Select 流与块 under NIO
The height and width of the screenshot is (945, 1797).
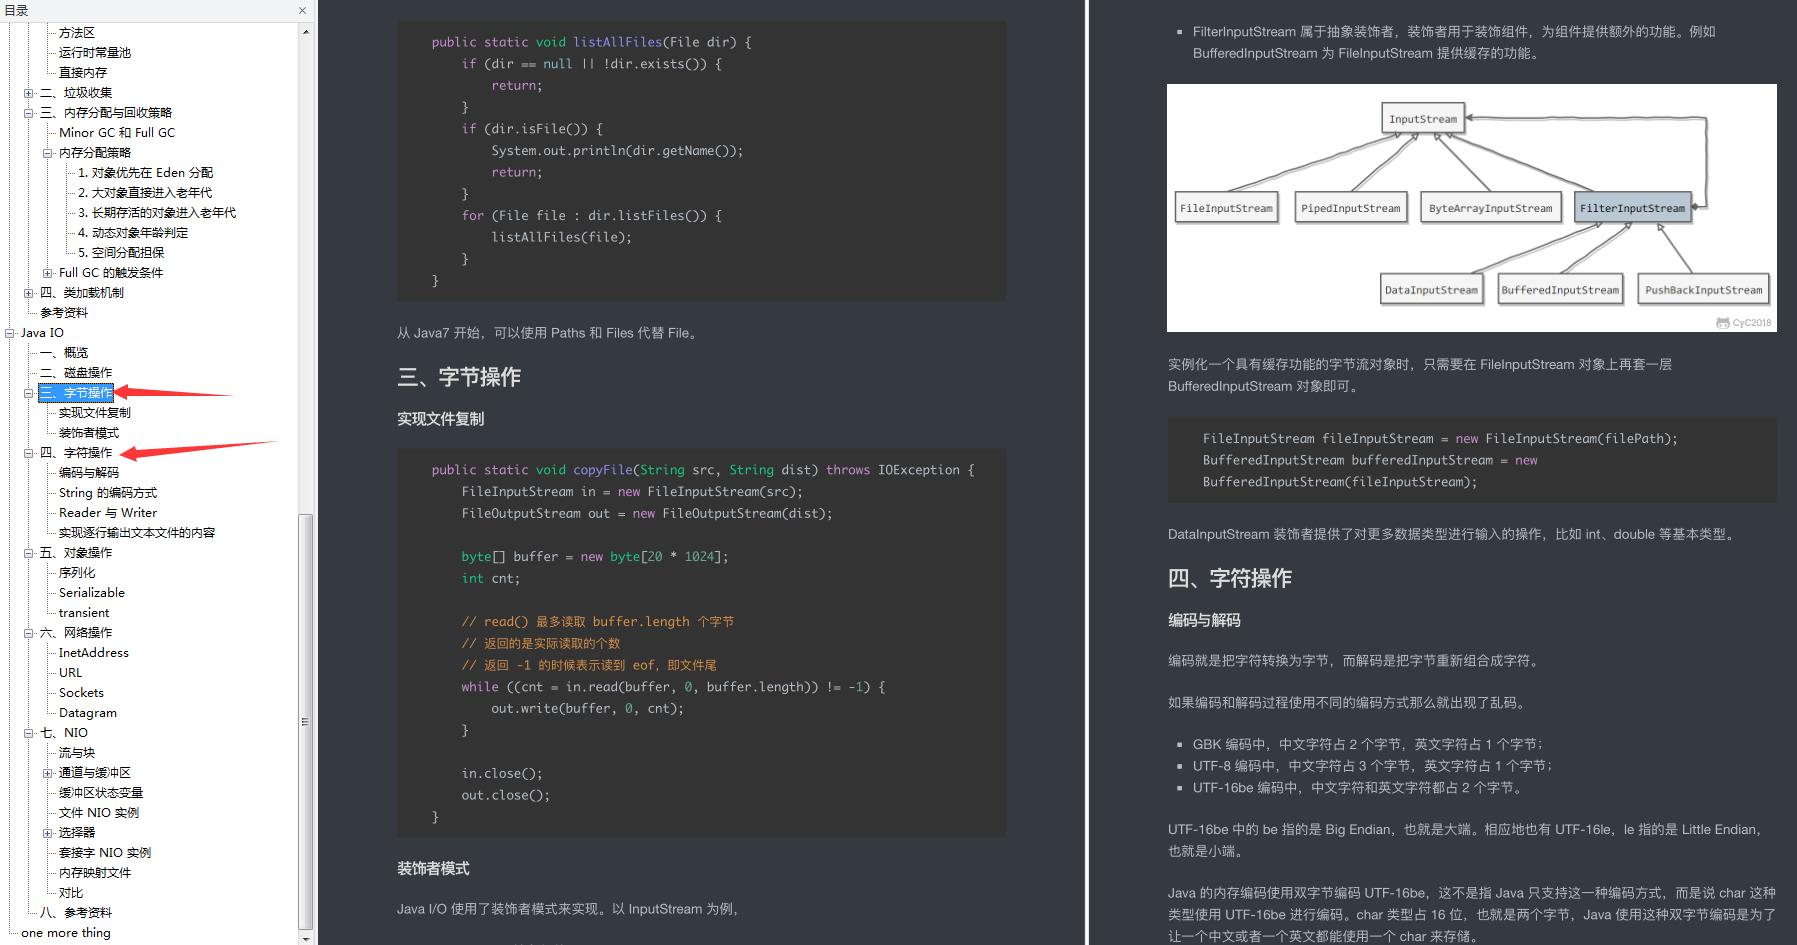[x=77, y=753]
